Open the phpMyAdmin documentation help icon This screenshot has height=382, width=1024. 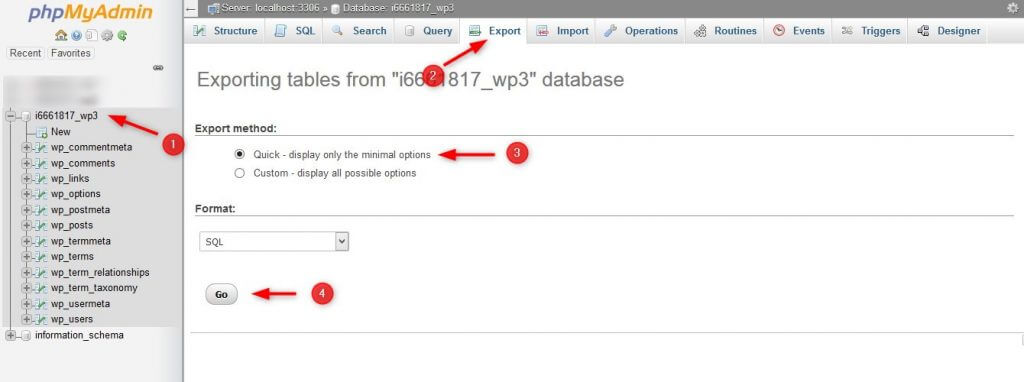pyautogui.click(x=76, y=35)
